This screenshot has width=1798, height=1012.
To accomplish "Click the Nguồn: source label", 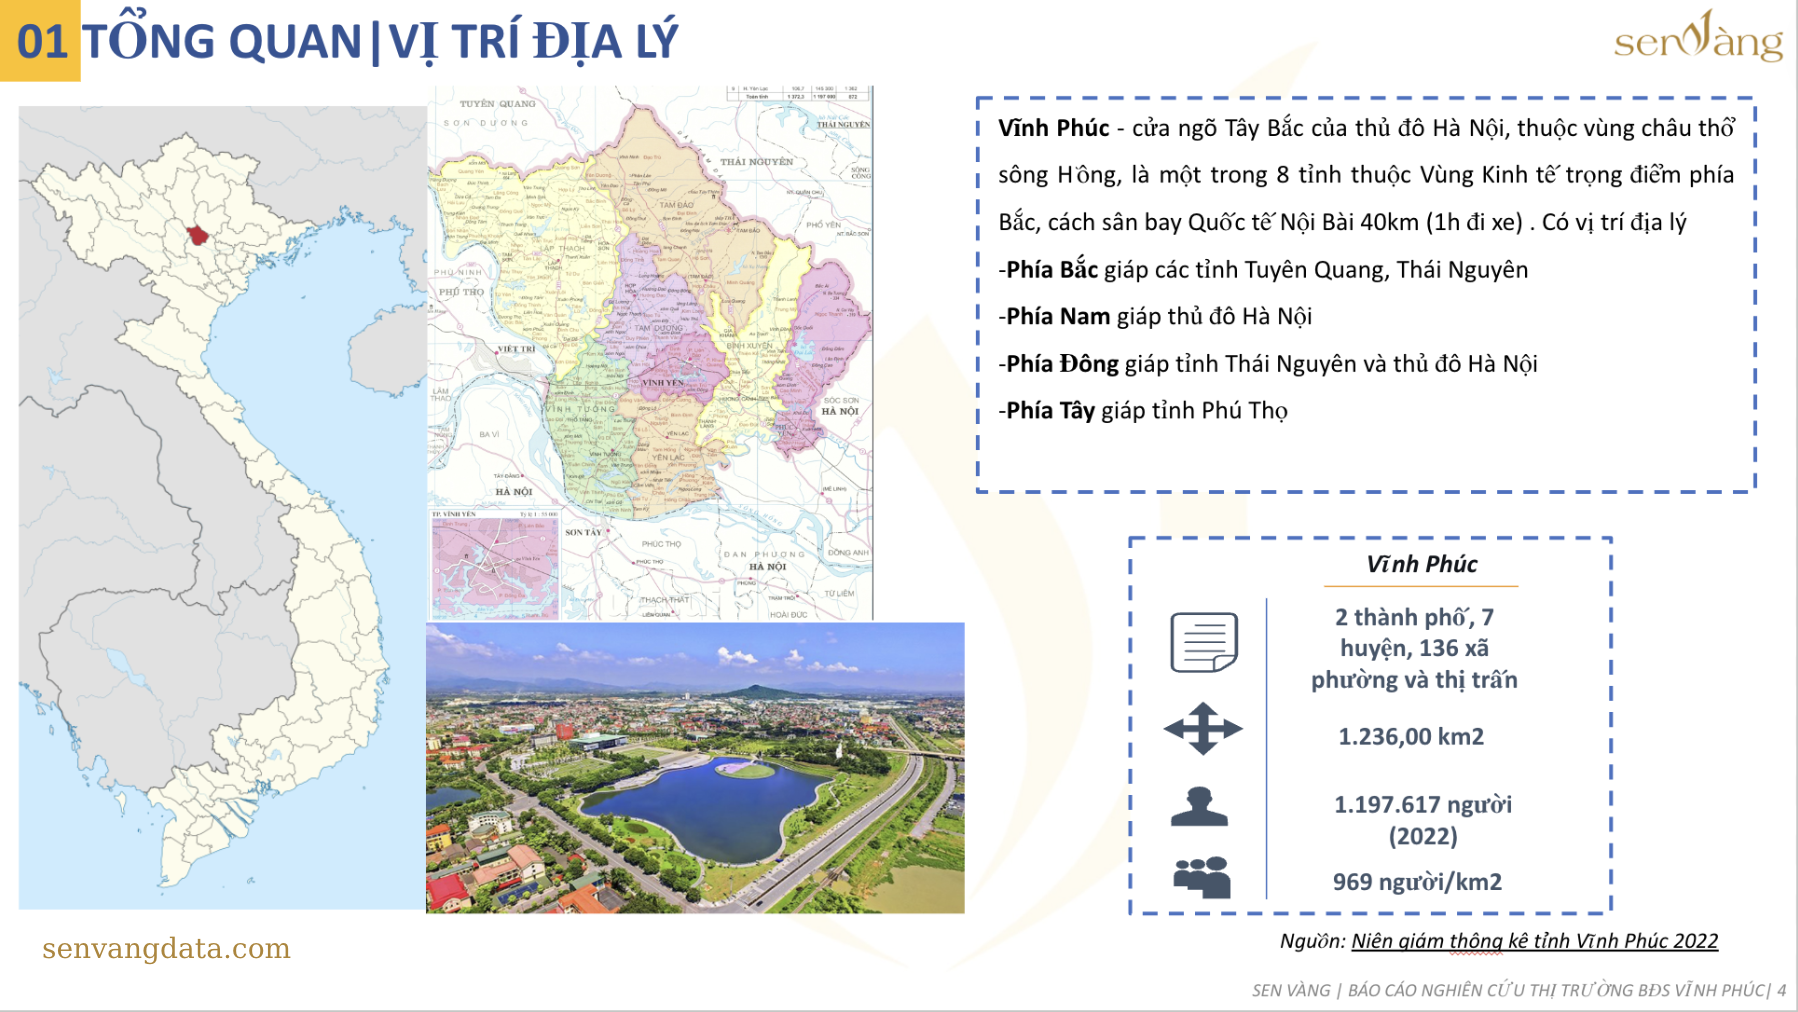I will pyautogui.click(x=1312, y=941).
